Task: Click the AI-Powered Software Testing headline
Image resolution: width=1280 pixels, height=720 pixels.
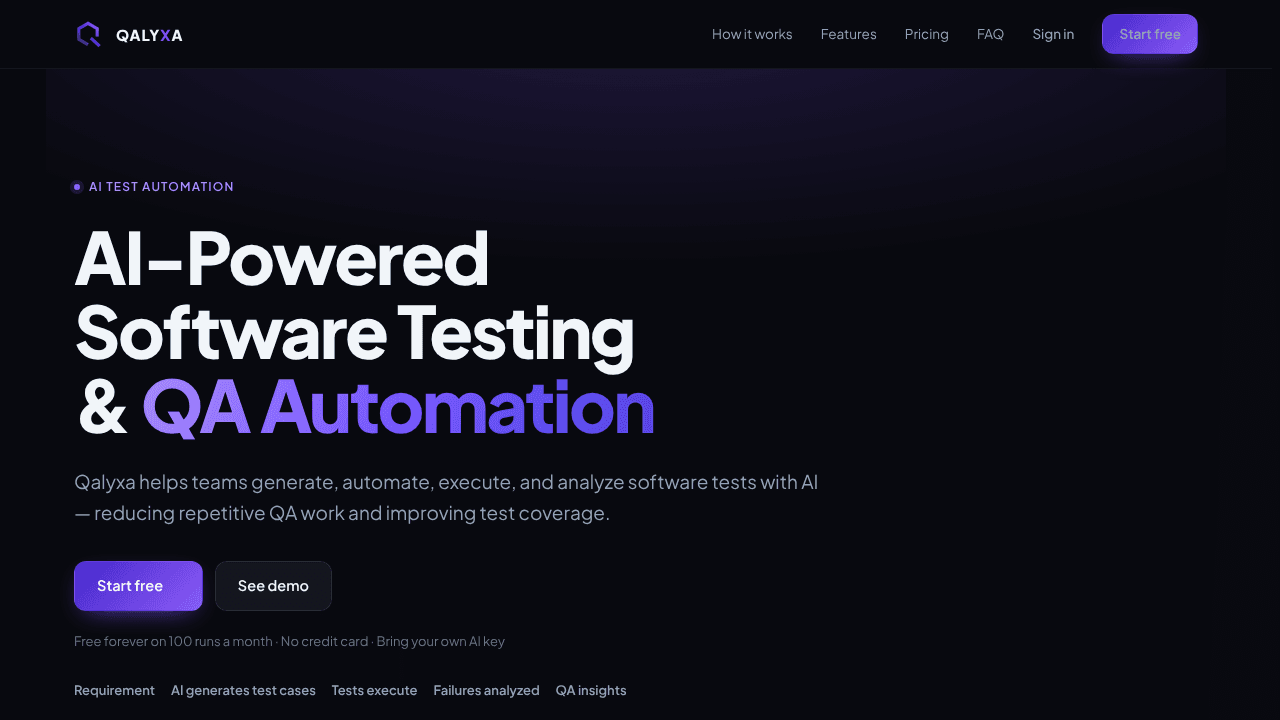Action: tap(355, 295)
